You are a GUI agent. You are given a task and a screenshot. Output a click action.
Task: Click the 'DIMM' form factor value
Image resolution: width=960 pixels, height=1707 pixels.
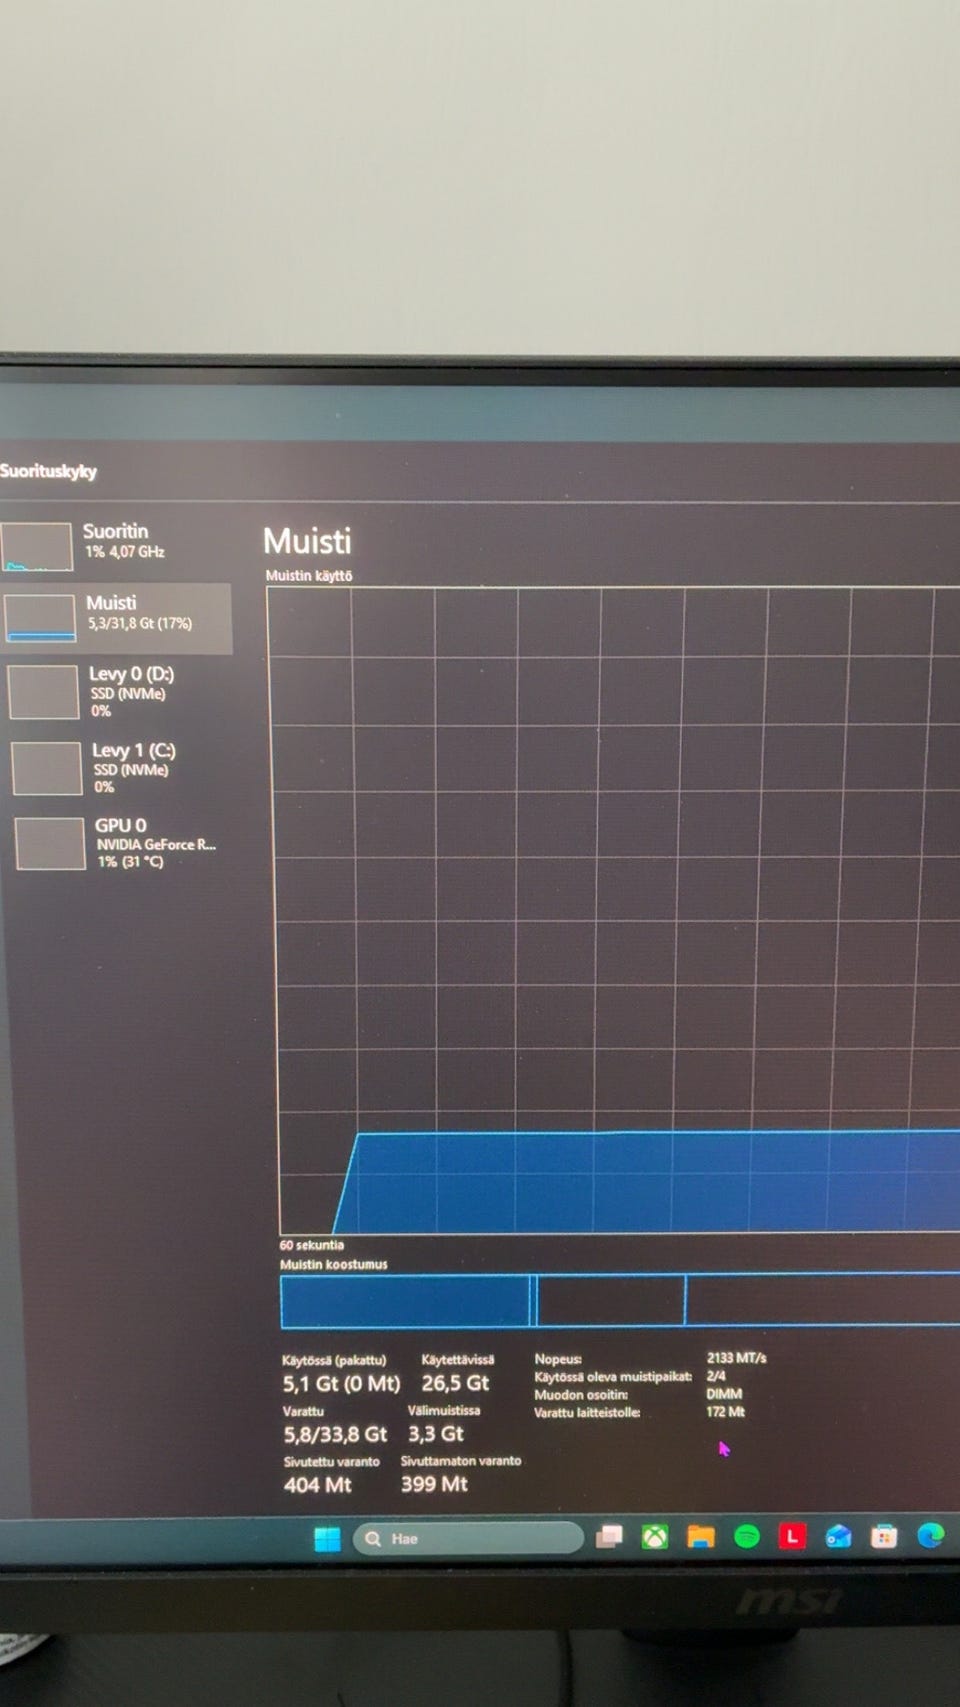click(x=724, y=1394)
